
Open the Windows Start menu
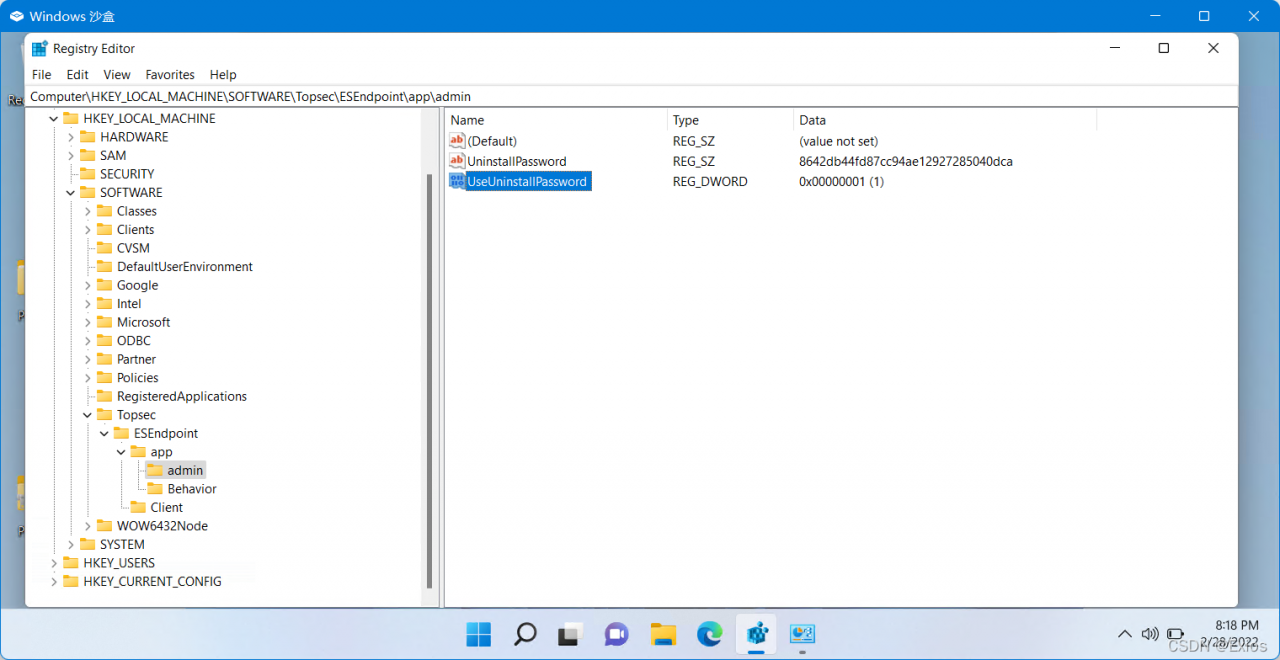479,634
